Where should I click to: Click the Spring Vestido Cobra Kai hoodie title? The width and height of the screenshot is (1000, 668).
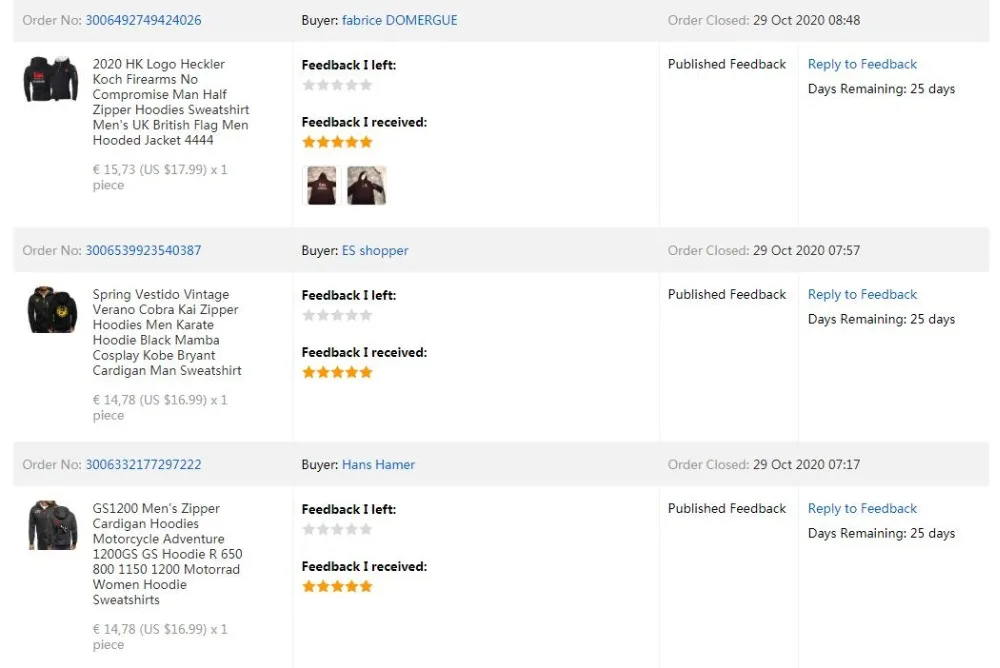tap(167, 332)
